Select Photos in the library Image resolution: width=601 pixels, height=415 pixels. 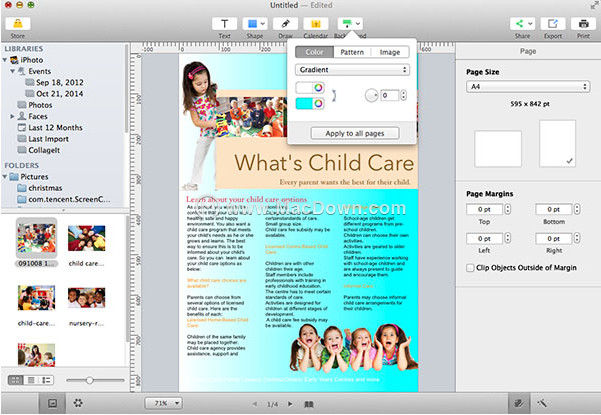[34, 105]
